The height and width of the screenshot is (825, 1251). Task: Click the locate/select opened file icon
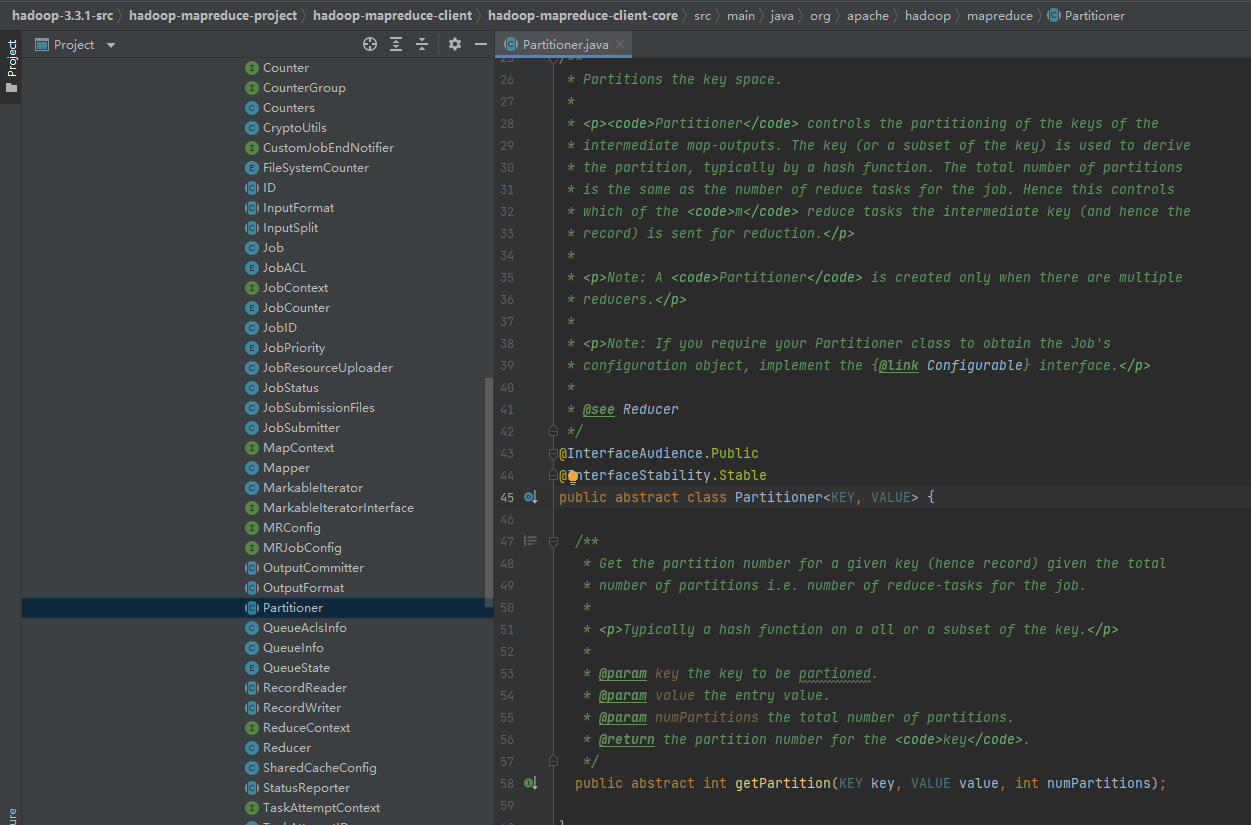point(370,44)
